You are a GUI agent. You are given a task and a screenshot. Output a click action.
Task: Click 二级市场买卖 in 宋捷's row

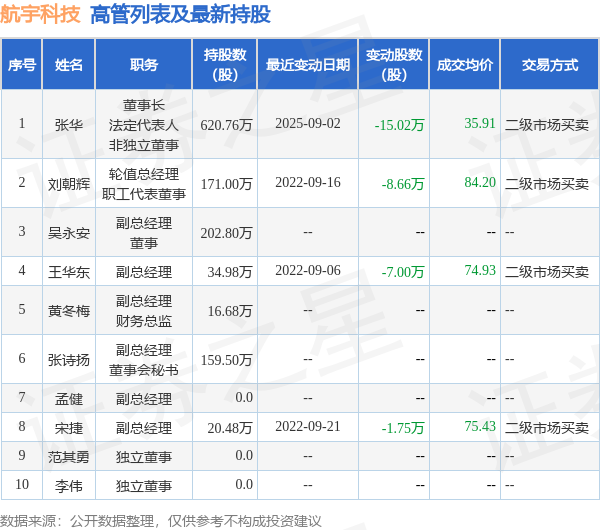(x=547, y=428)
